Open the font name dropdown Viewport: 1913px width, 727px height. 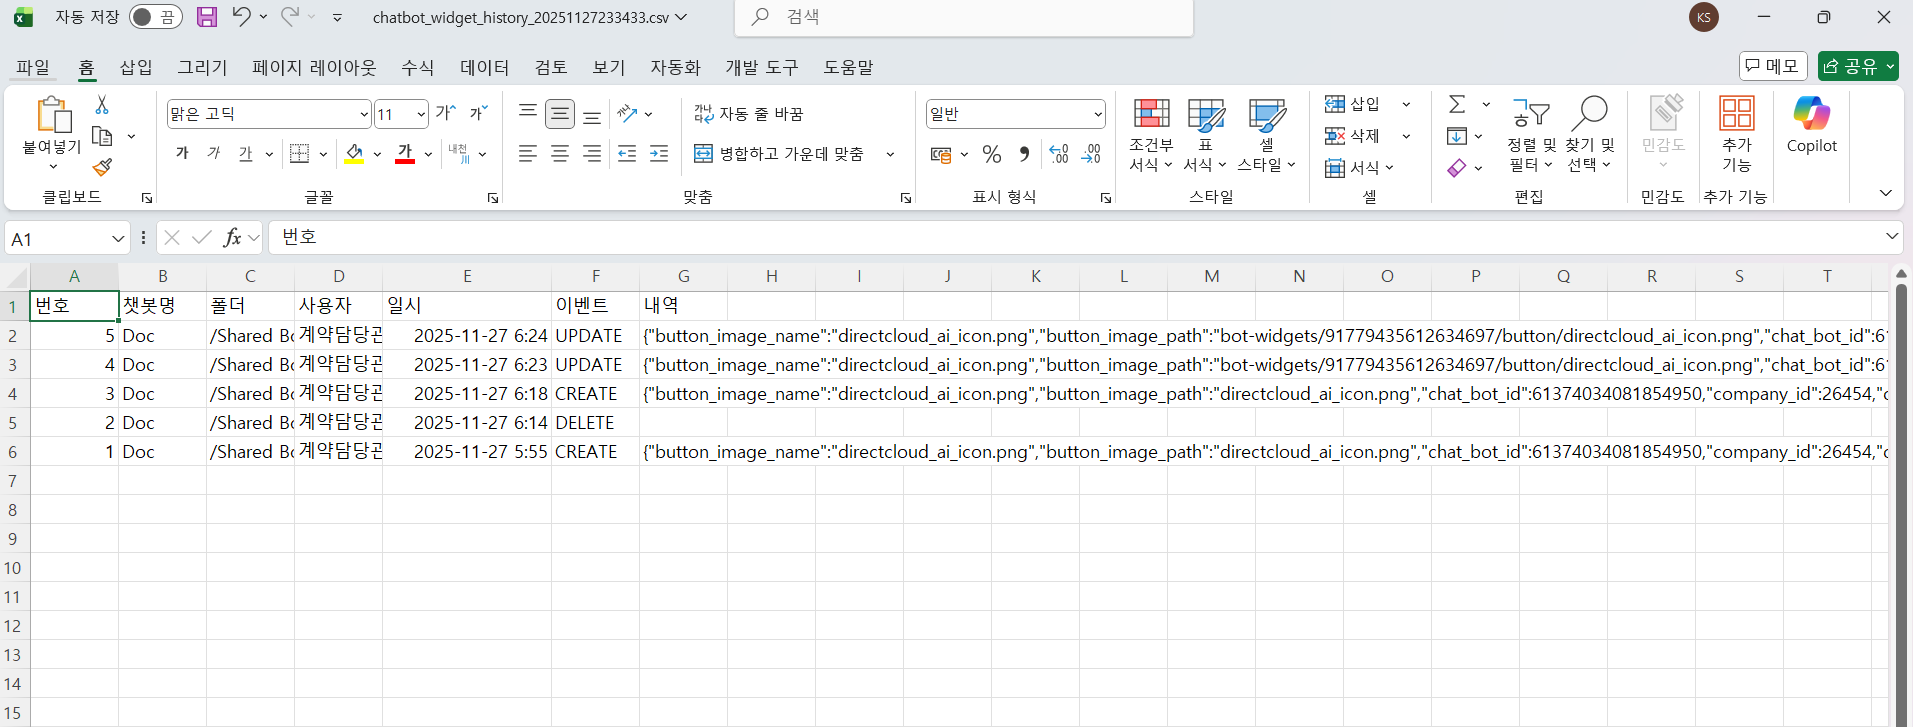(363, 114)
